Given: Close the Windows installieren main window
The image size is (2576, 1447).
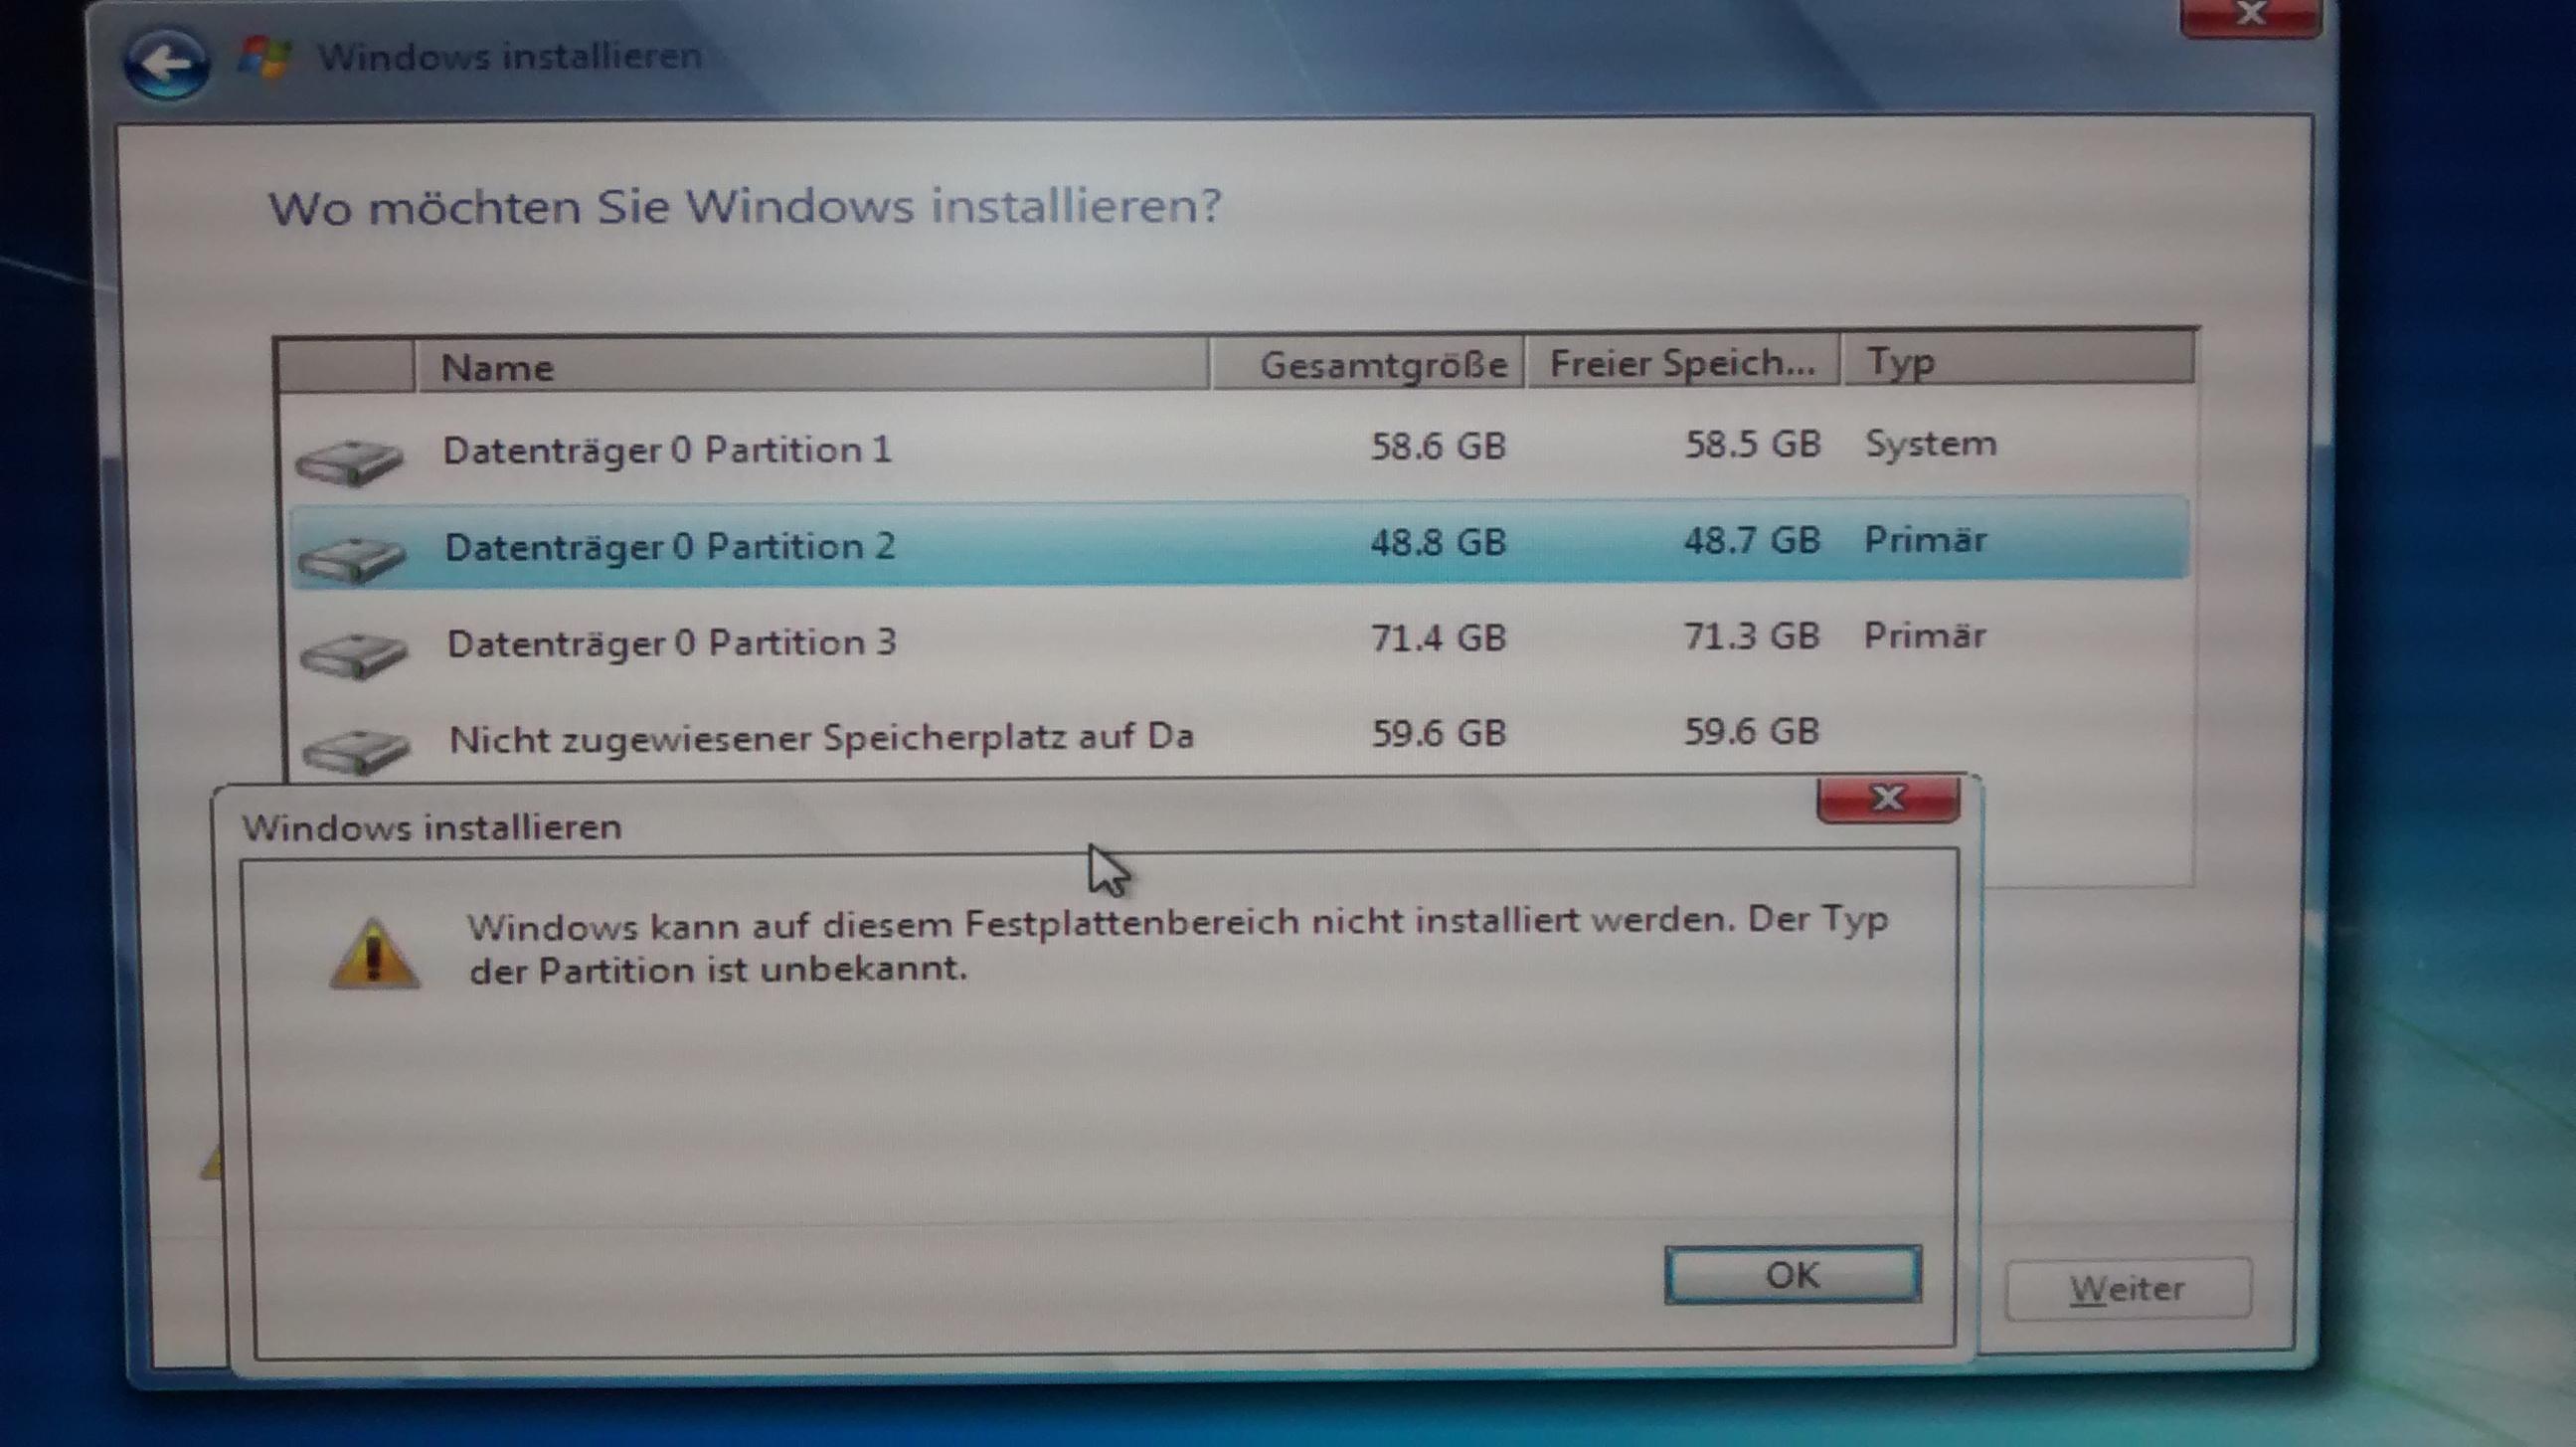Looking at the screenshot, I should [2250, 15].
